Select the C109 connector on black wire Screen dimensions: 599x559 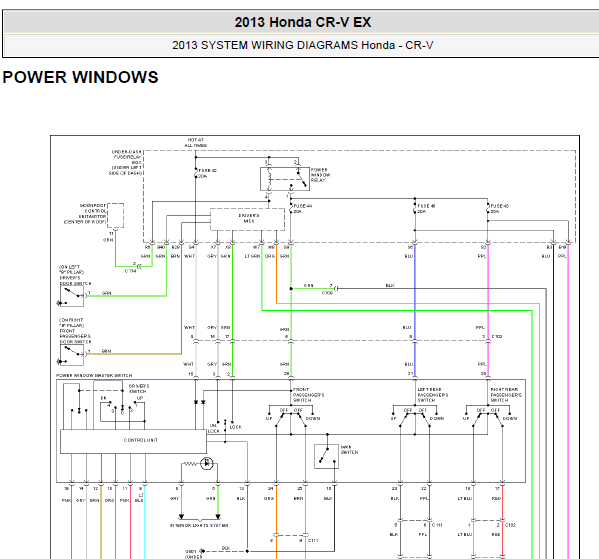pyautogui.click(x=335, y=289)
